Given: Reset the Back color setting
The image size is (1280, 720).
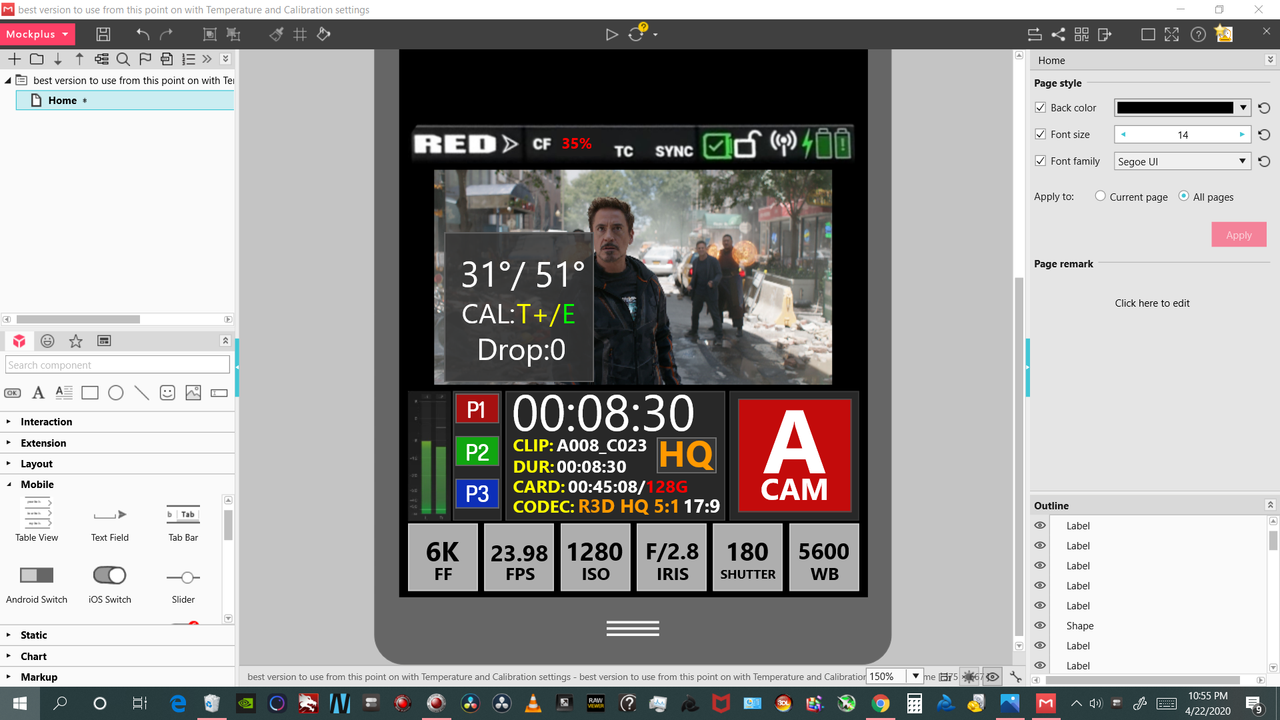Looking at the screenshot, I should tap(1264, 108).
